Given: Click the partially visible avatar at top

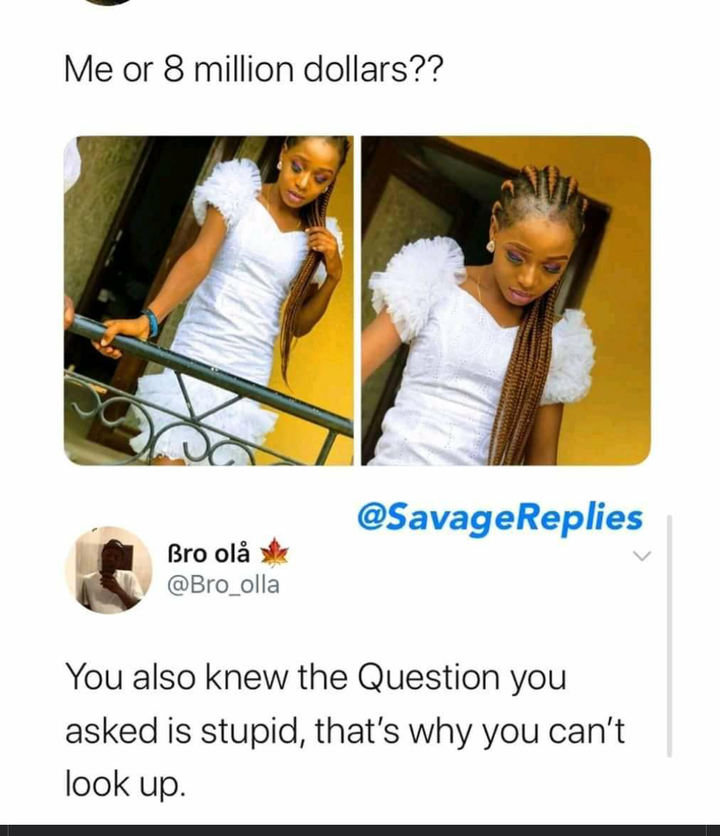Looking at the screenshot, I should (109, 2).
